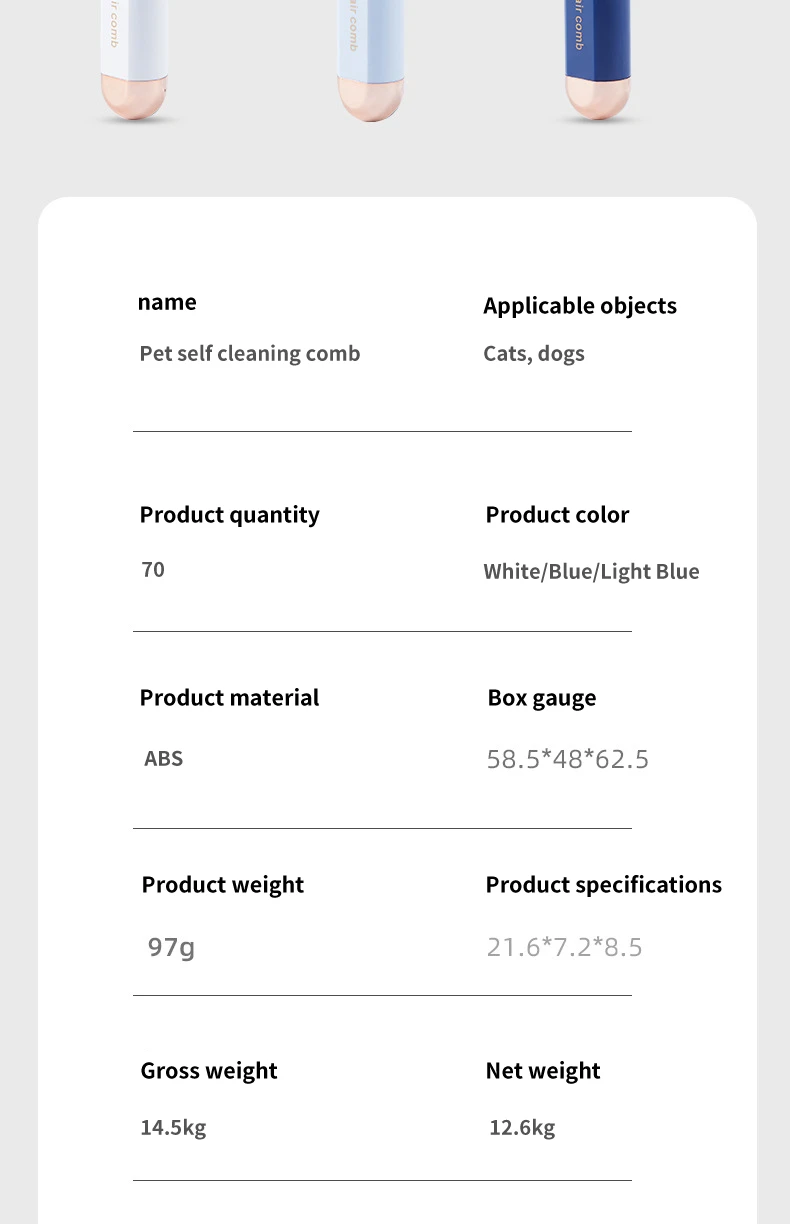
Task: Click the "Product color" heading
Action: (557, 515)
